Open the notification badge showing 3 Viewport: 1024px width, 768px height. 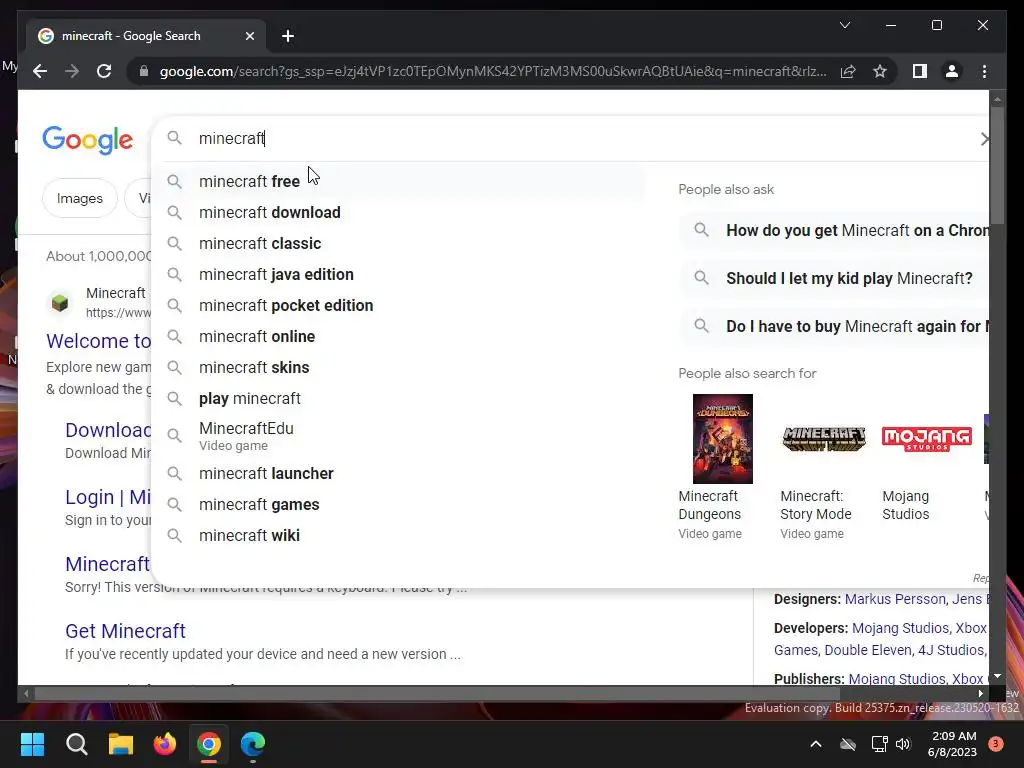point(995,744)
